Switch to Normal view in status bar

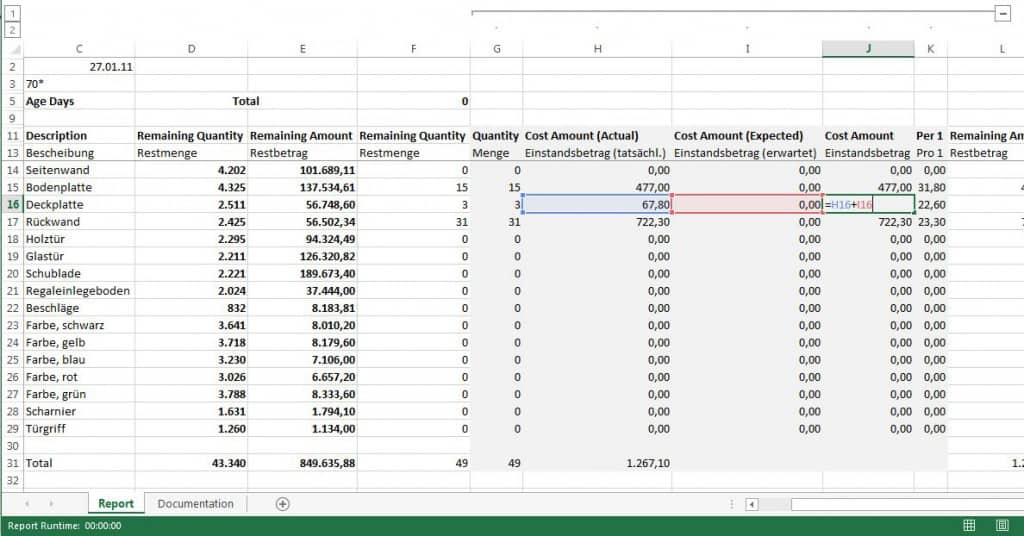969,525
